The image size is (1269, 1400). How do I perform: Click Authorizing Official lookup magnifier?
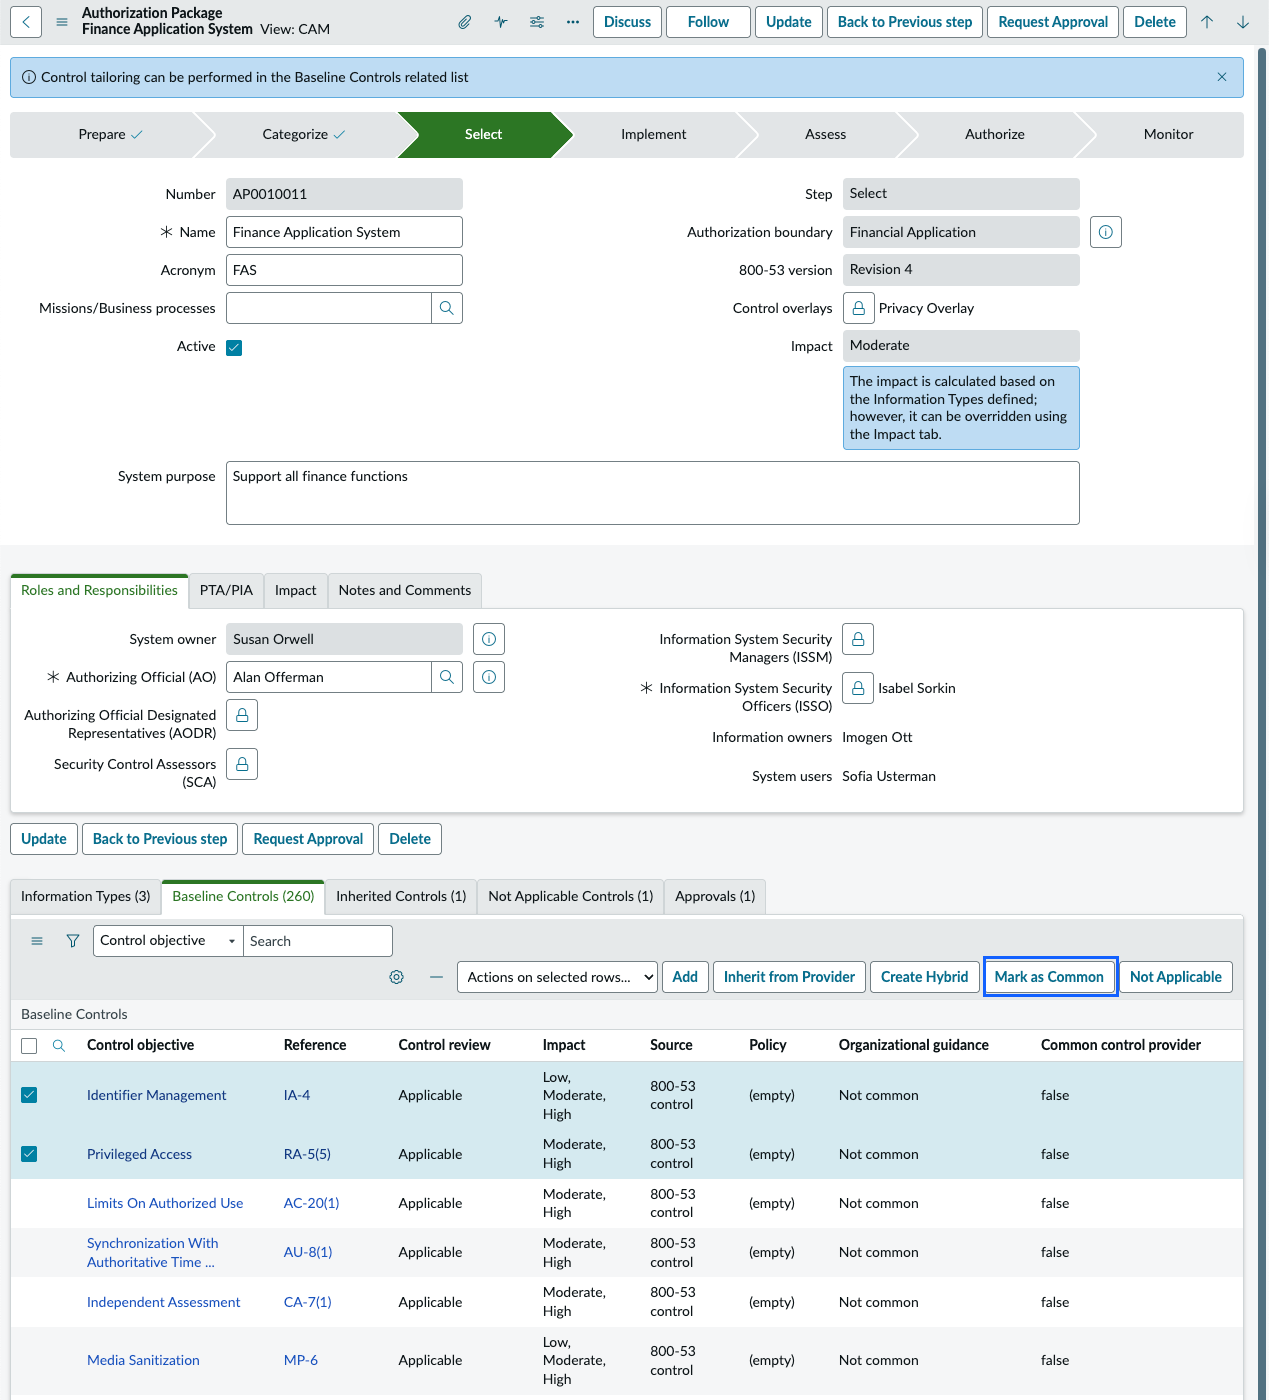447,677
